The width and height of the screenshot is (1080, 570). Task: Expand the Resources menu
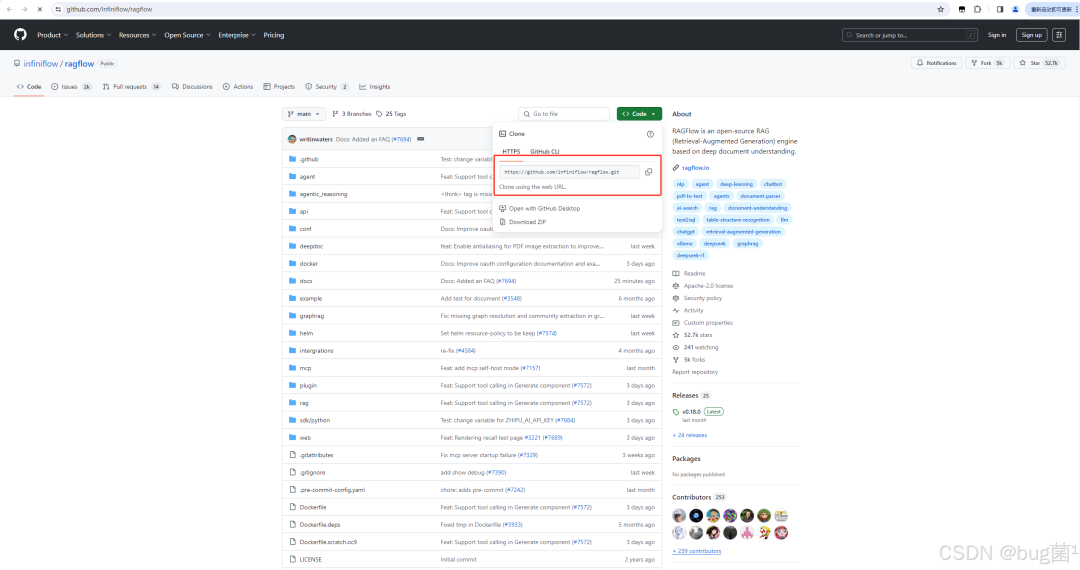point(137,35)
